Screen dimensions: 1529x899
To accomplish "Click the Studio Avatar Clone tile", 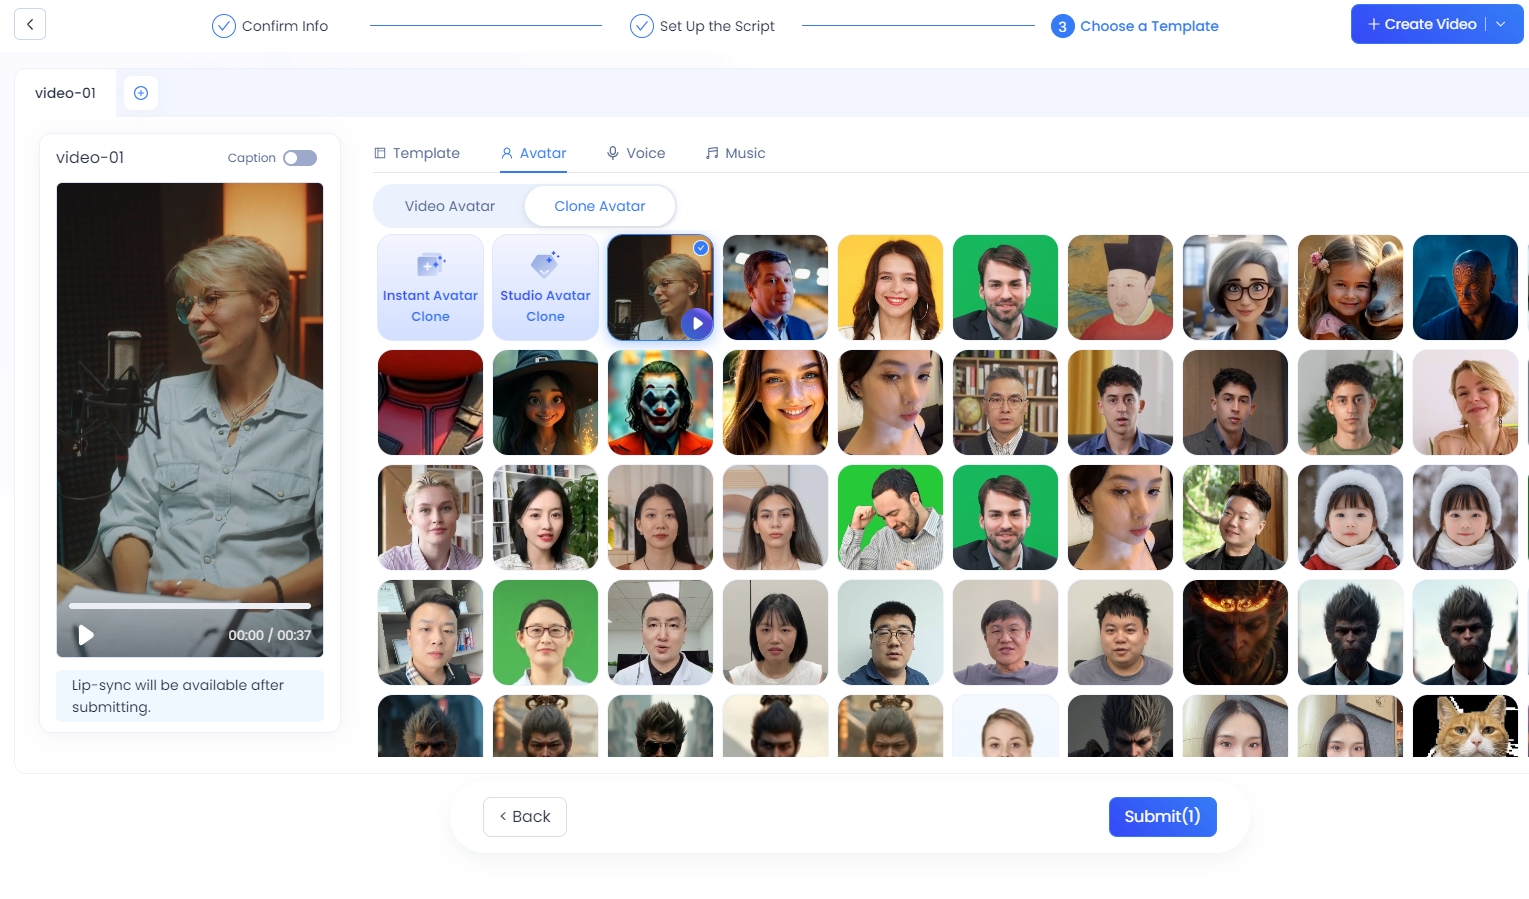I will 545,288.
